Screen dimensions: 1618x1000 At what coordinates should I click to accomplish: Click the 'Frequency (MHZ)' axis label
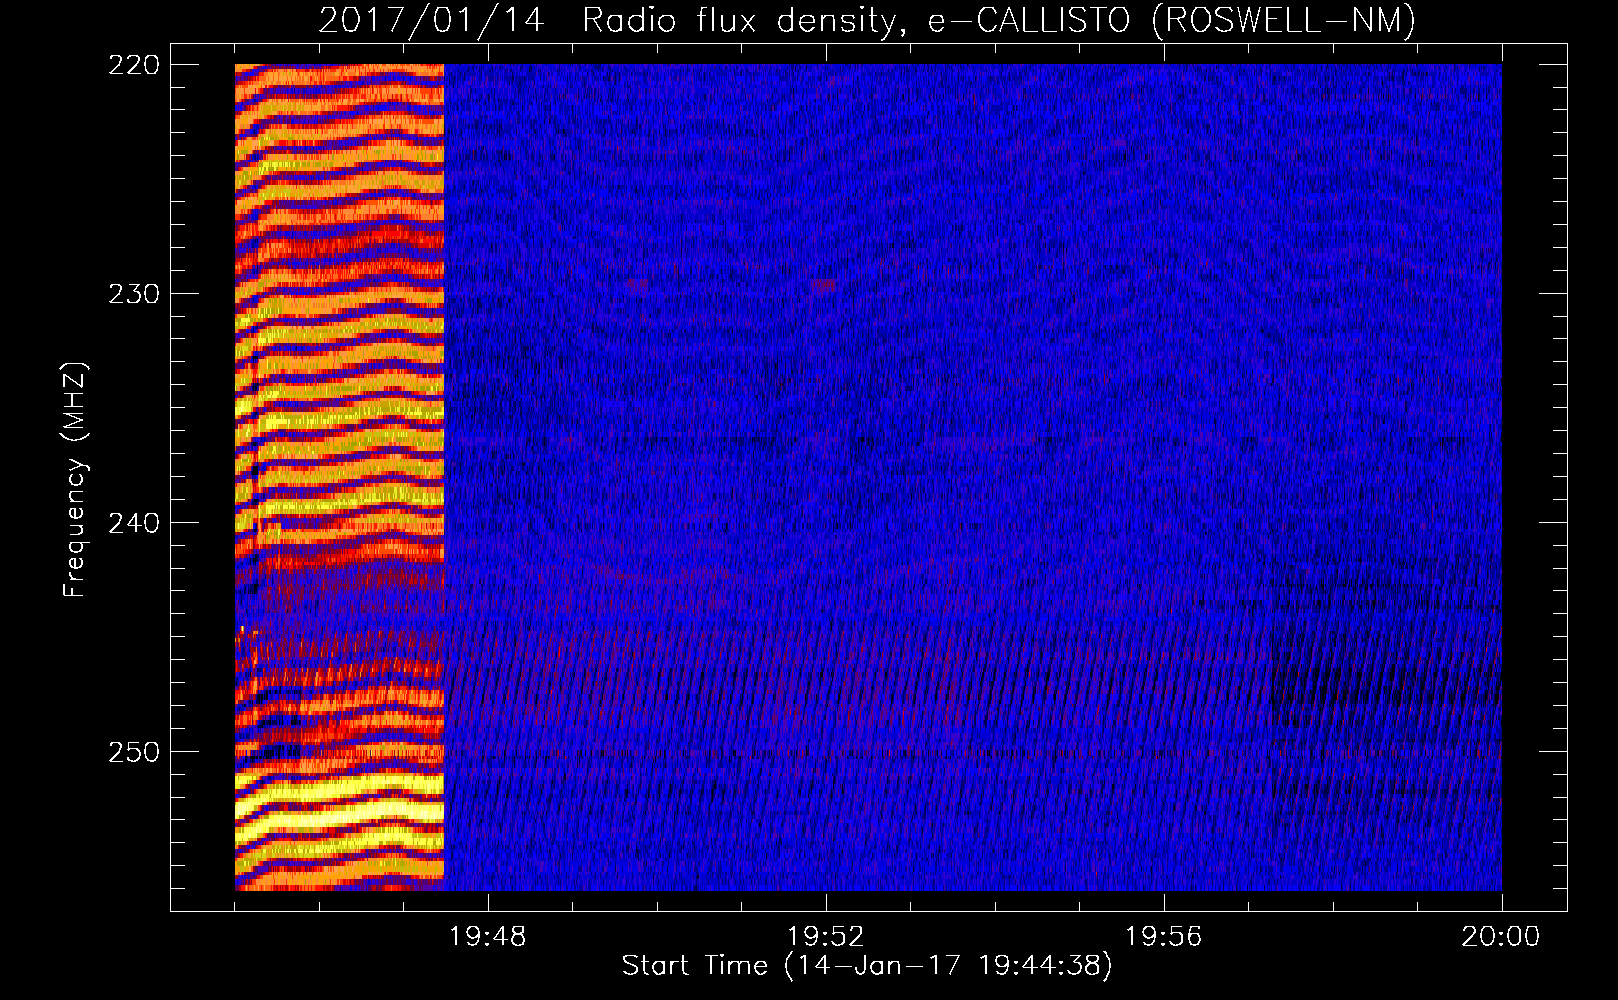click(75, 479)
